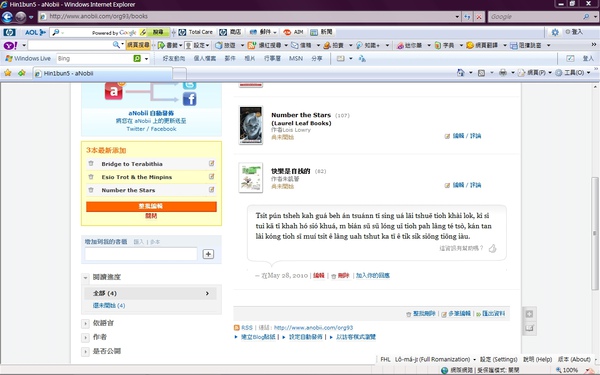Click the red stop loading icon
The height and width of the screenshot is (375, 600).
479,17
